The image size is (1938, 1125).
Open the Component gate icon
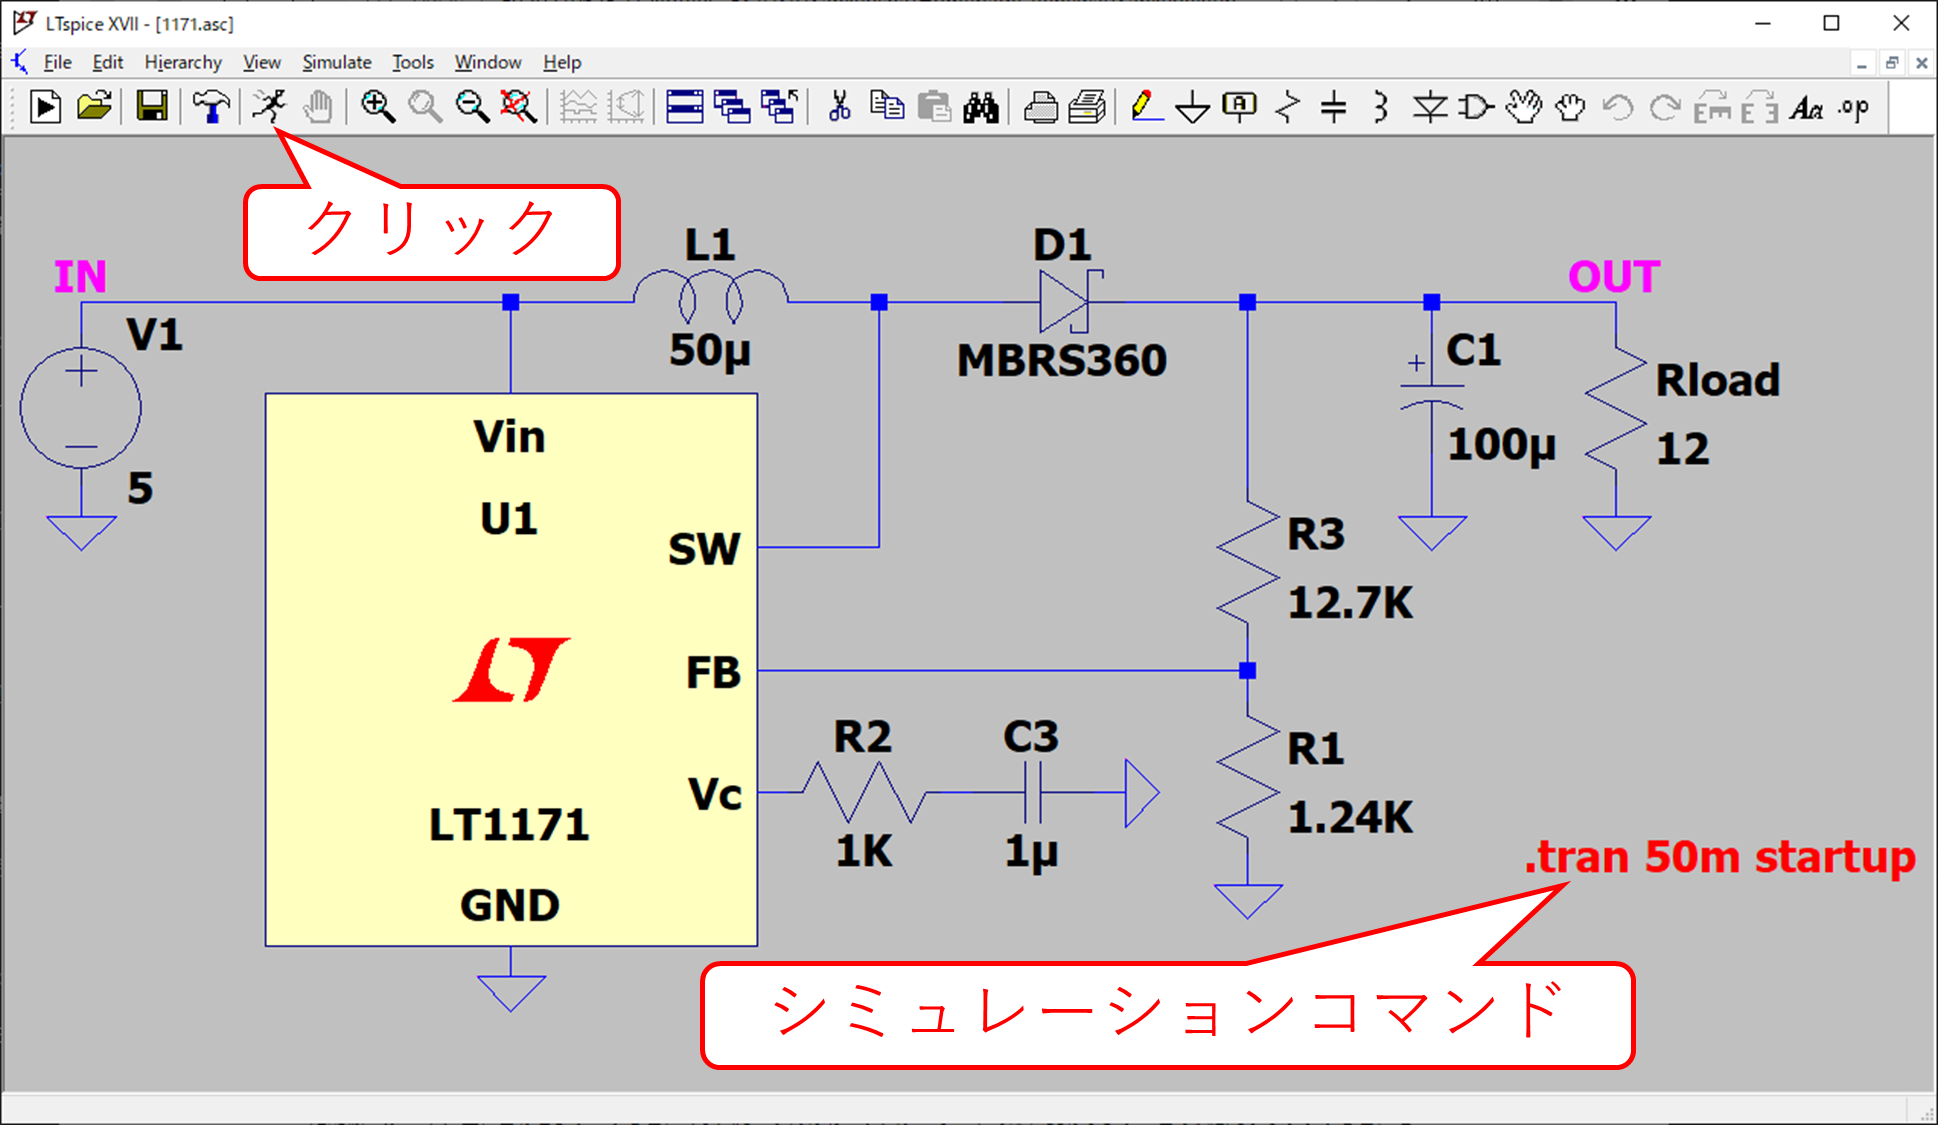point(1477,106)
